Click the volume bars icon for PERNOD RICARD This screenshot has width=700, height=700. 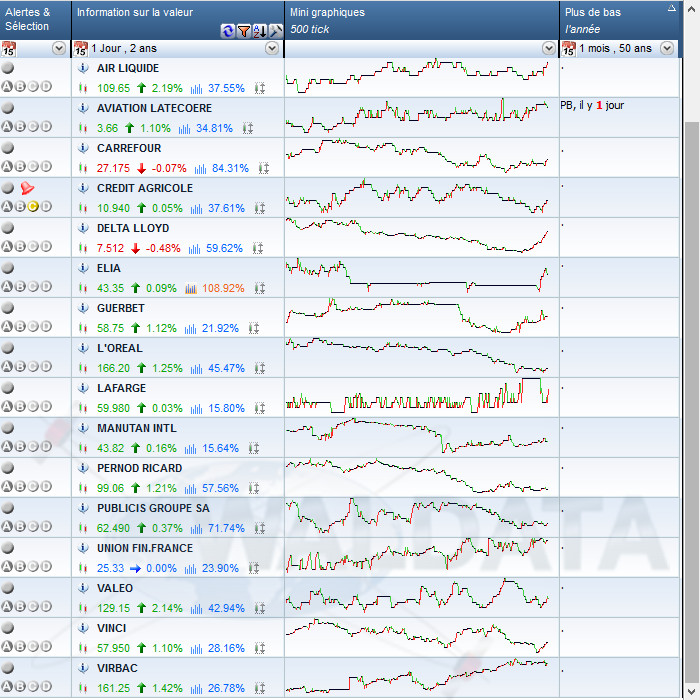[191, 489]
